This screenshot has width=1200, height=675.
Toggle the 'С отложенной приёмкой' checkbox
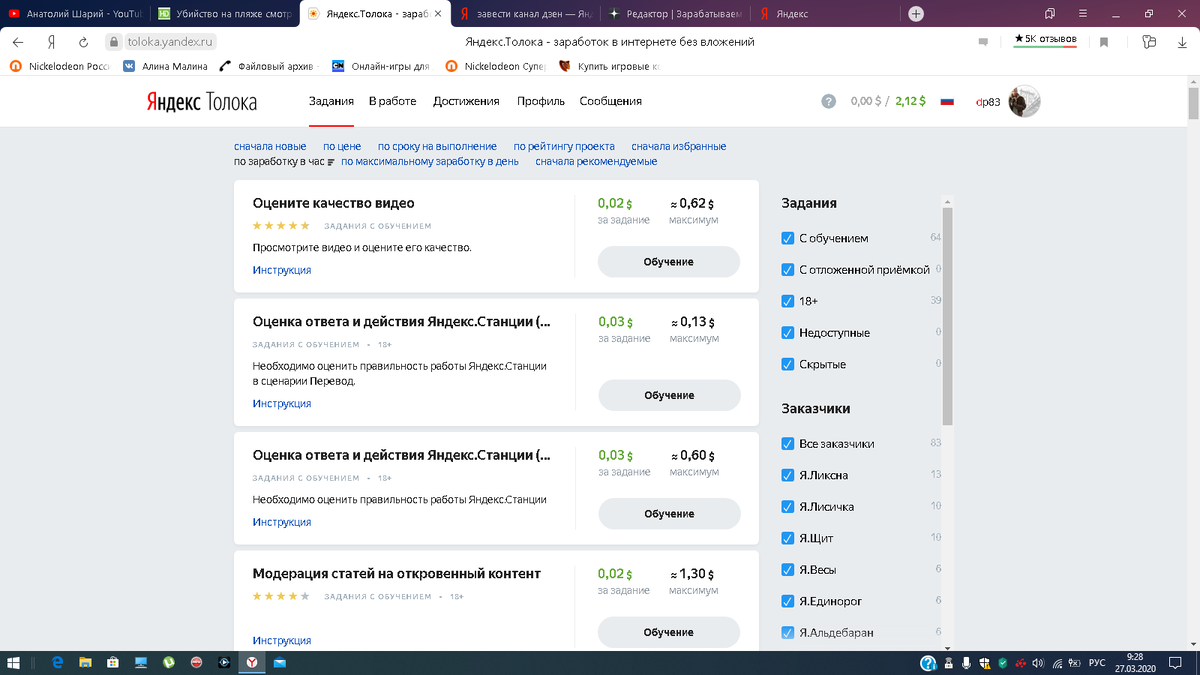[x=788, y=270]
